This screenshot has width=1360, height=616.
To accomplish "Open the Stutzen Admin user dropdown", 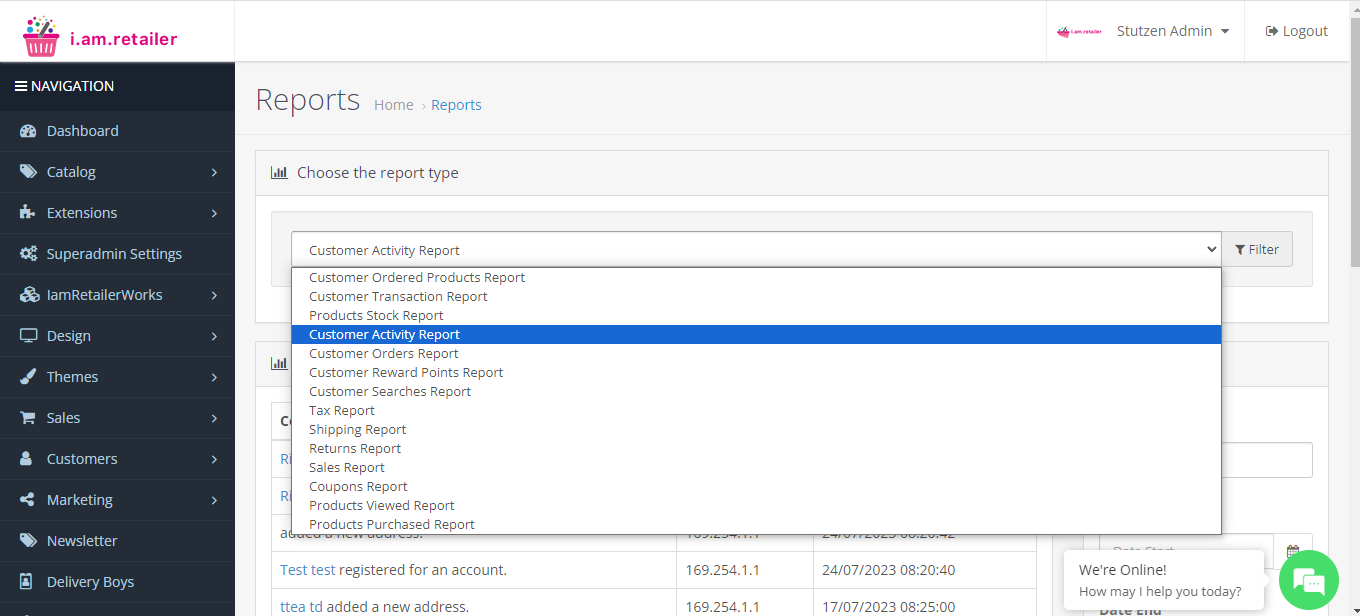I will [x=1172, y=31].
